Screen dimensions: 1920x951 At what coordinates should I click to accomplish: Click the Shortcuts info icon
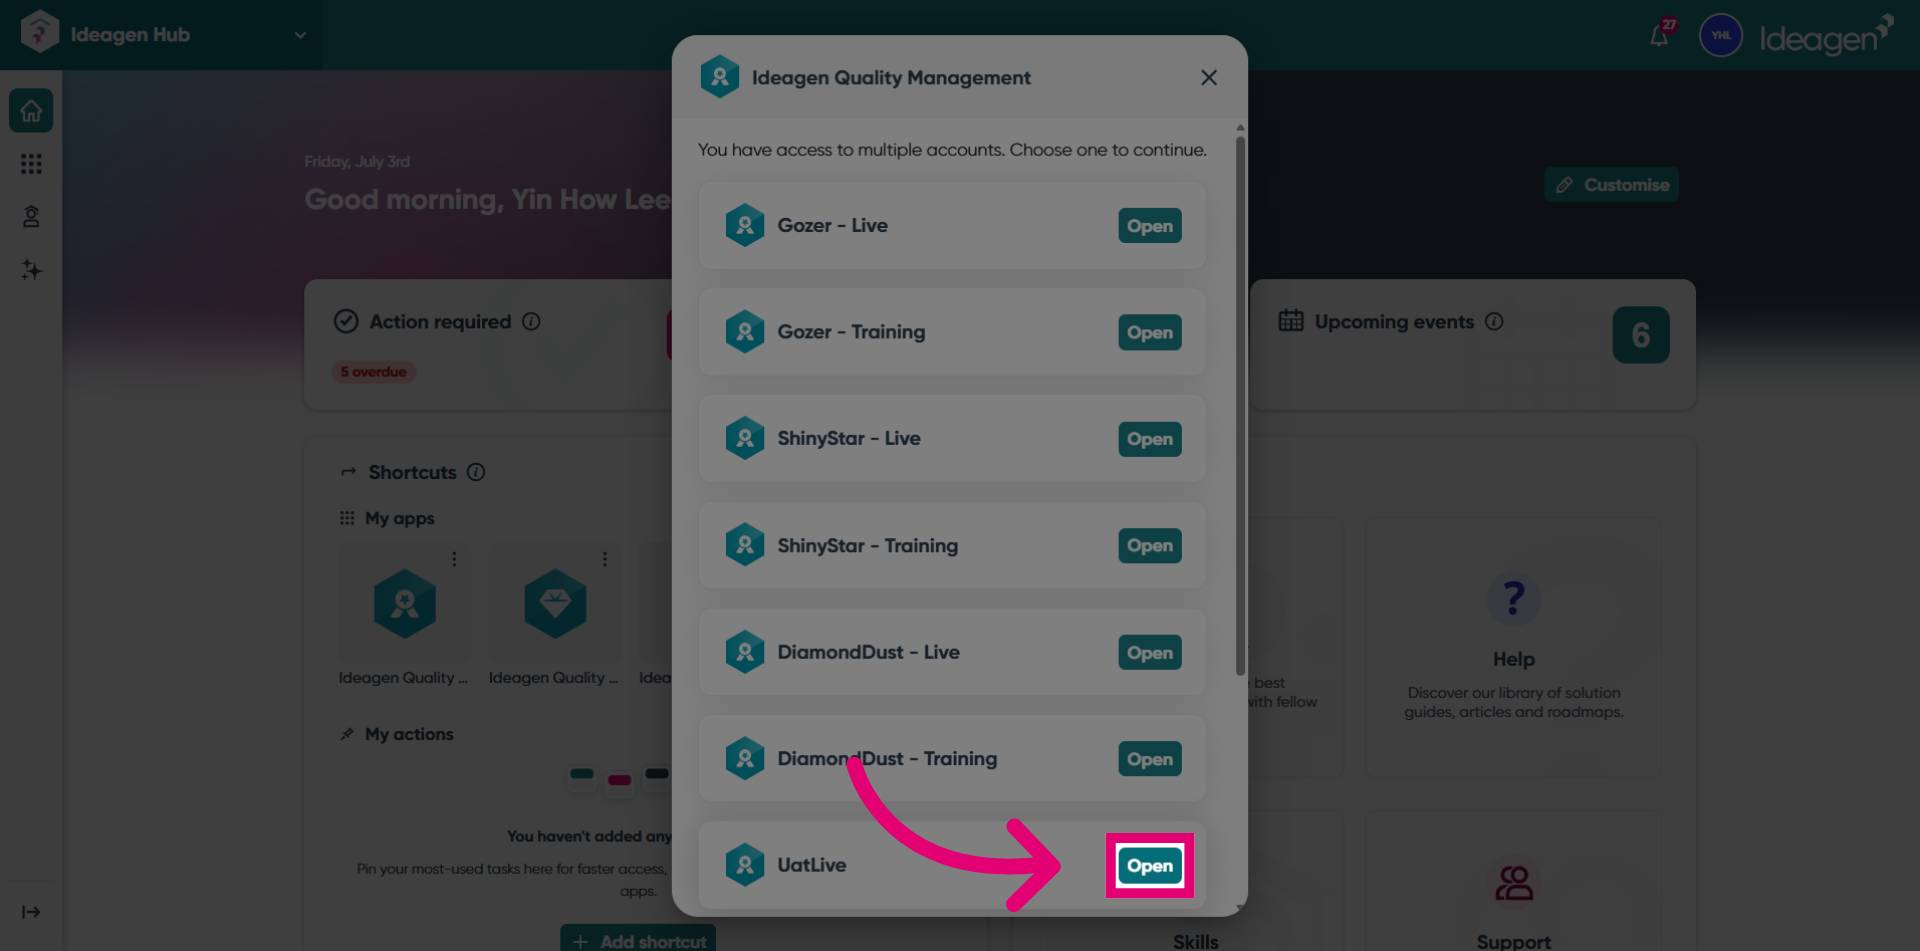(x=476, y=472)
